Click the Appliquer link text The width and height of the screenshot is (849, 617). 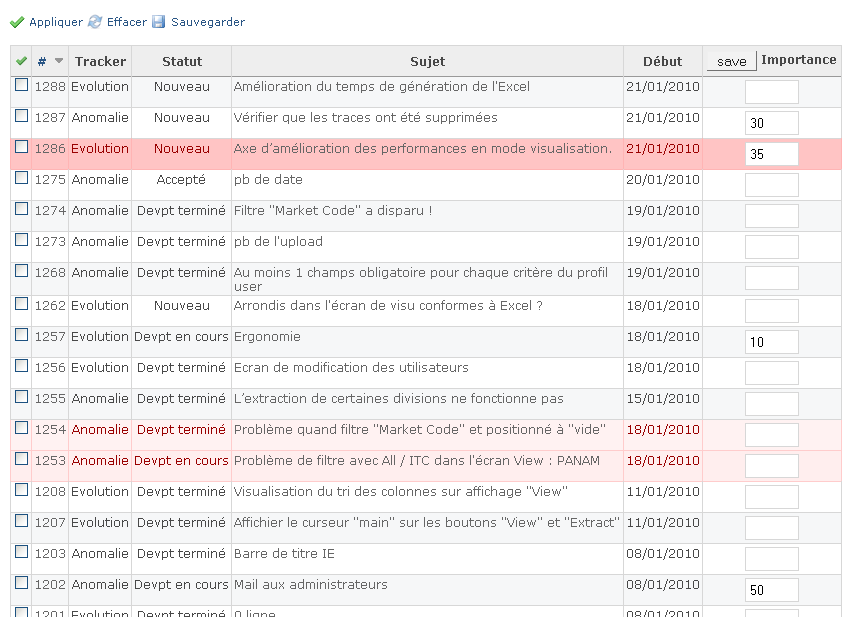[x=56, y=22]
